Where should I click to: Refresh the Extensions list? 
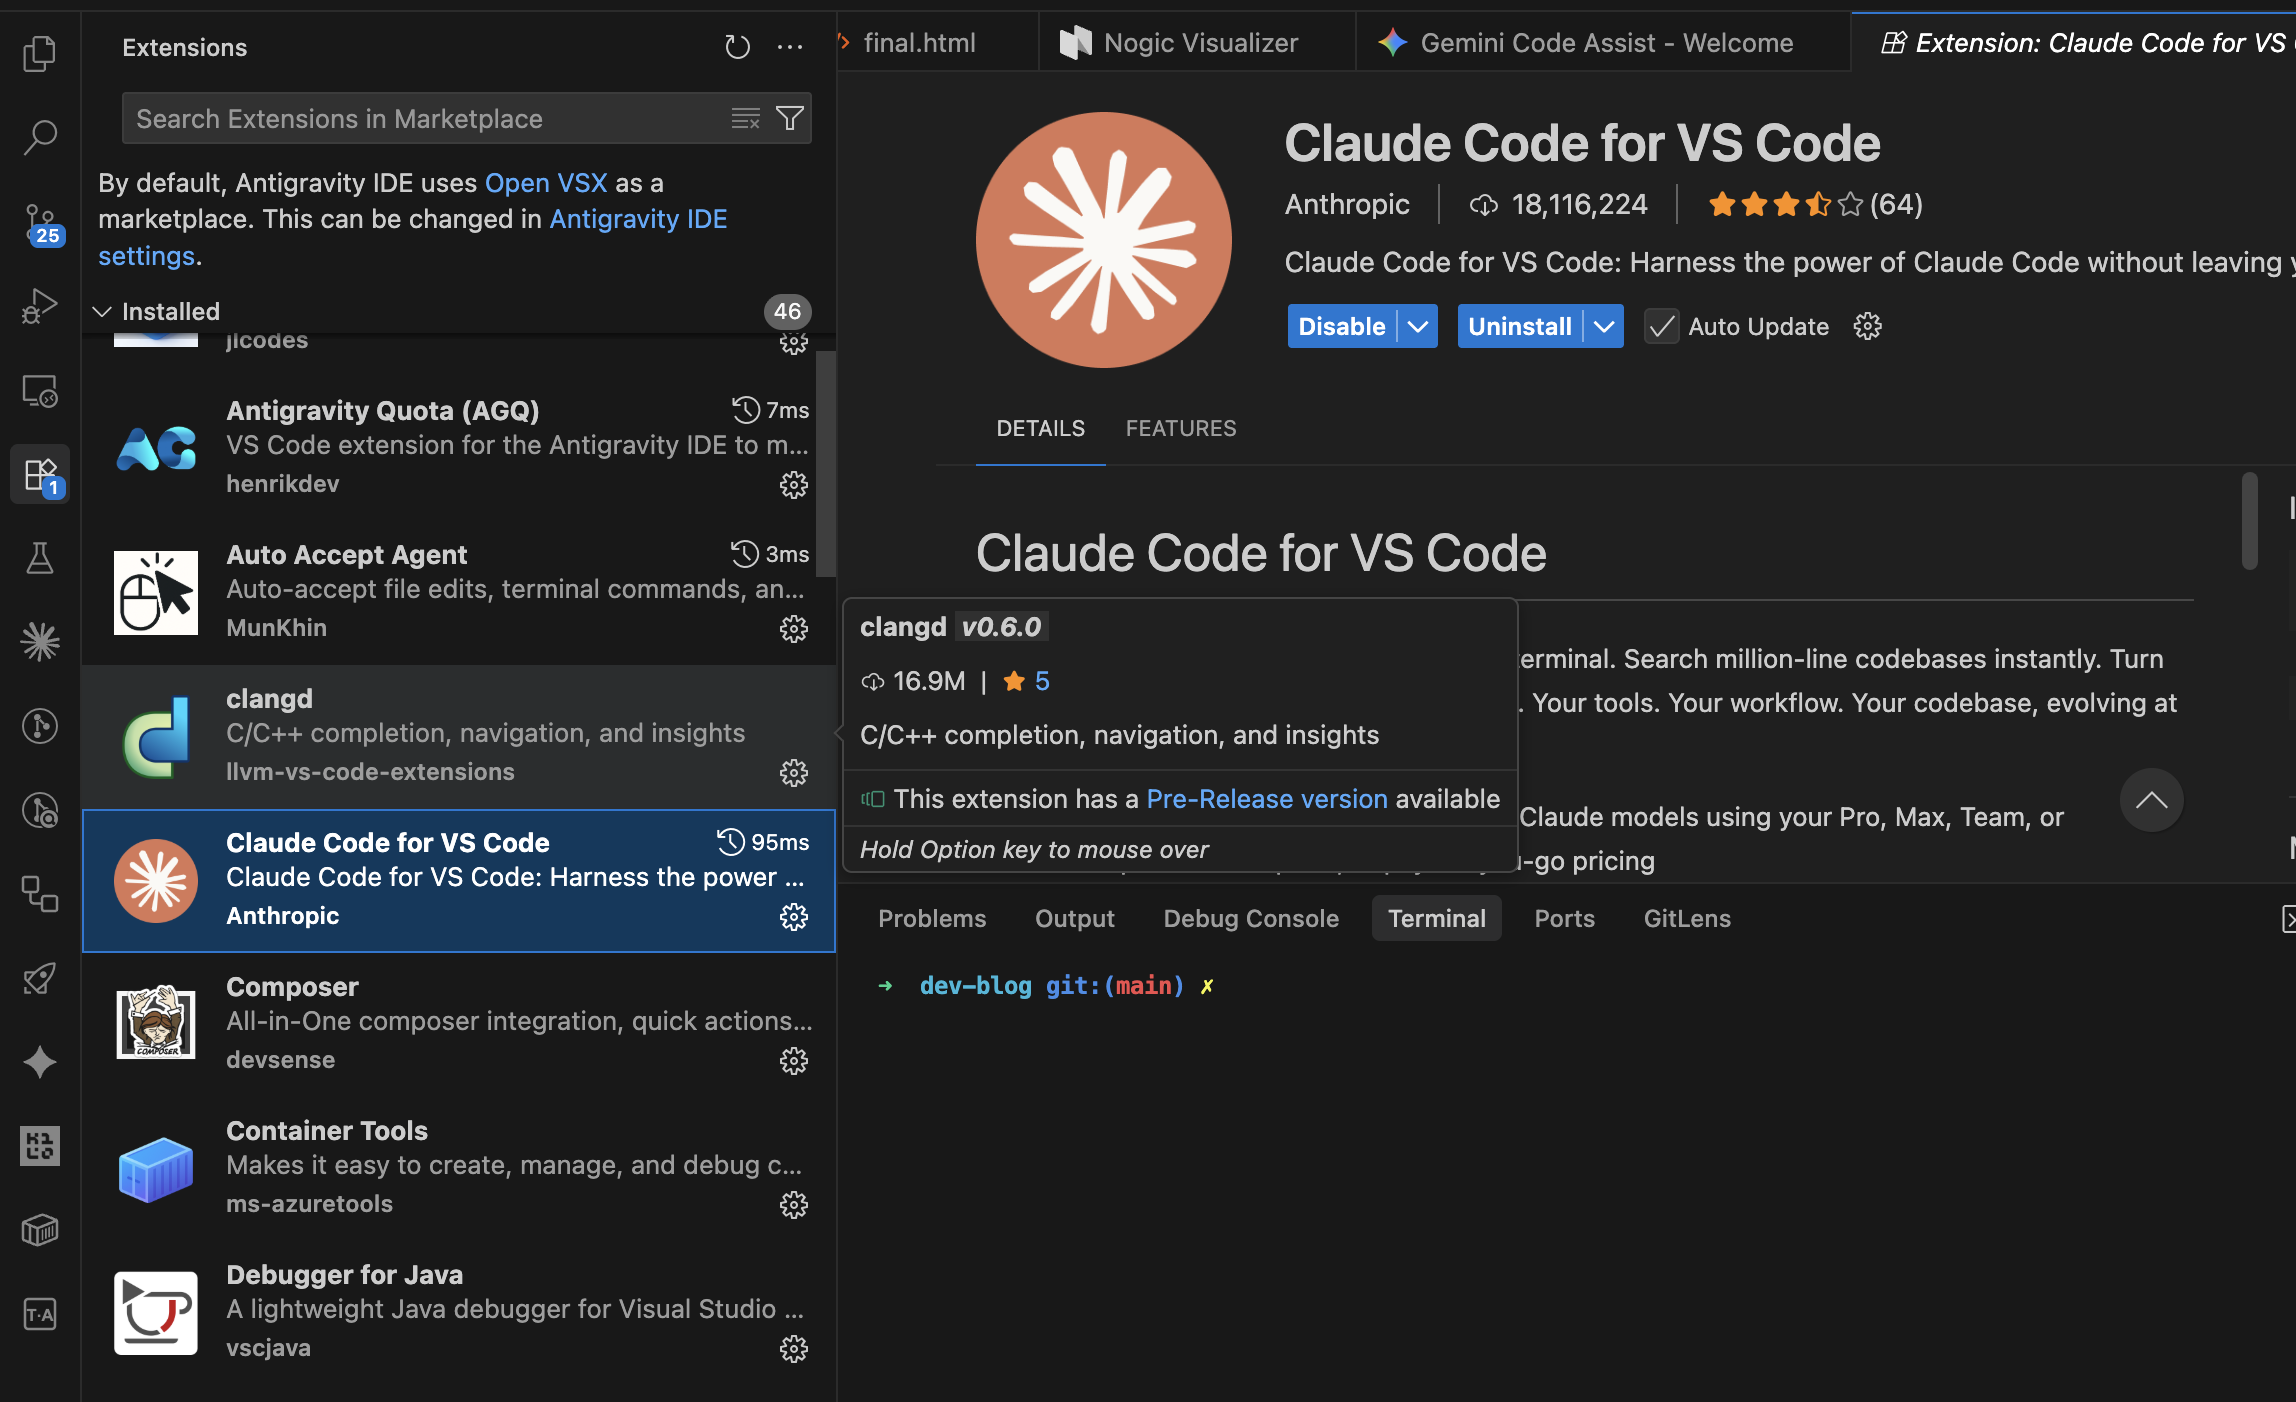pyautogui.click(x=737, y=47)
